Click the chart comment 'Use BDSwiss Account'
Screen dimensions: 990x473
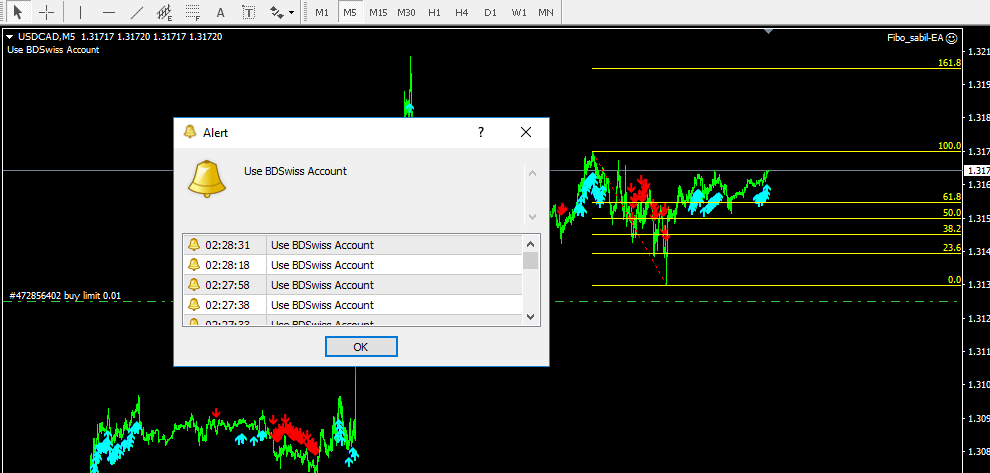pos(53,50)
